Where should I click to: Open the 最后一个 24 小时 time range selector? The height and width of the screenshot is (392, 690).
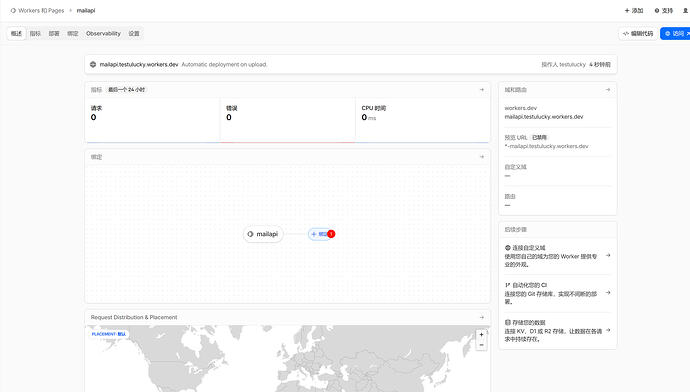pos(126,90)
